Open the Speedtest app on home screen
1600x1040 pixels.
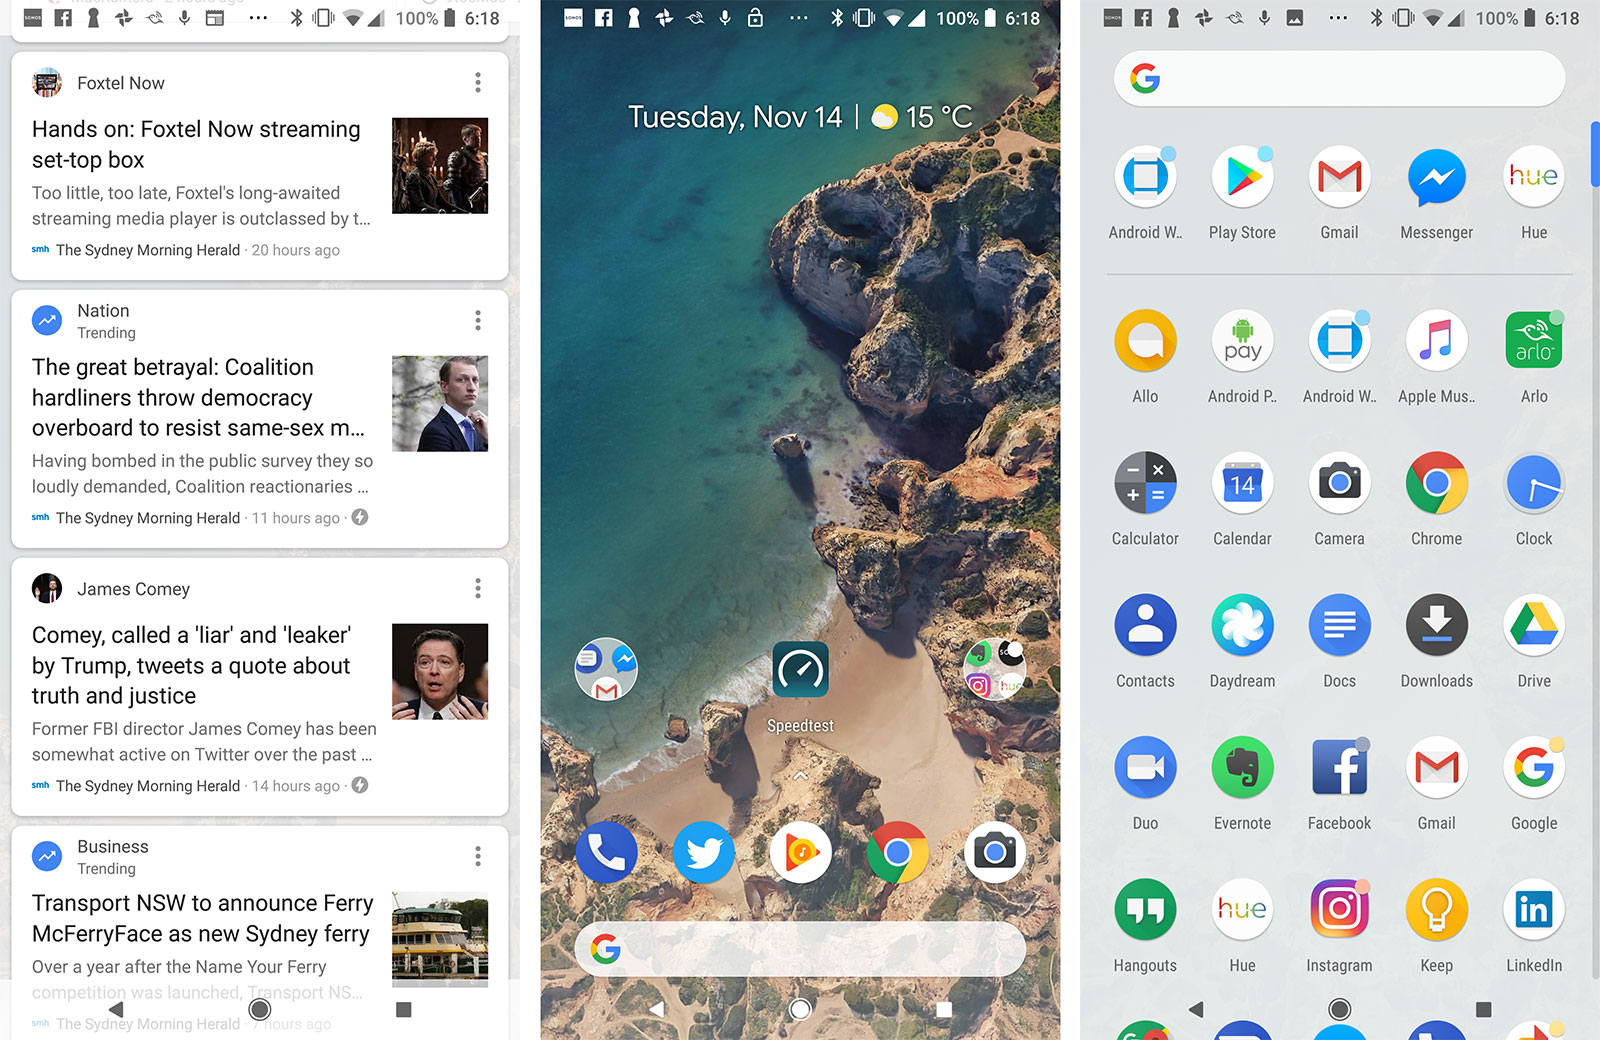tap(800, 671)
